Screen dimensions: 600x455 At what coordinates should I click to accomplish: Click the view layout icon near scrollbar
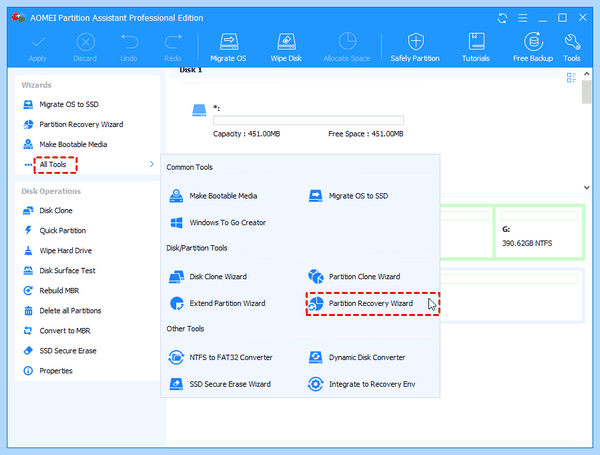pos(571,78)
